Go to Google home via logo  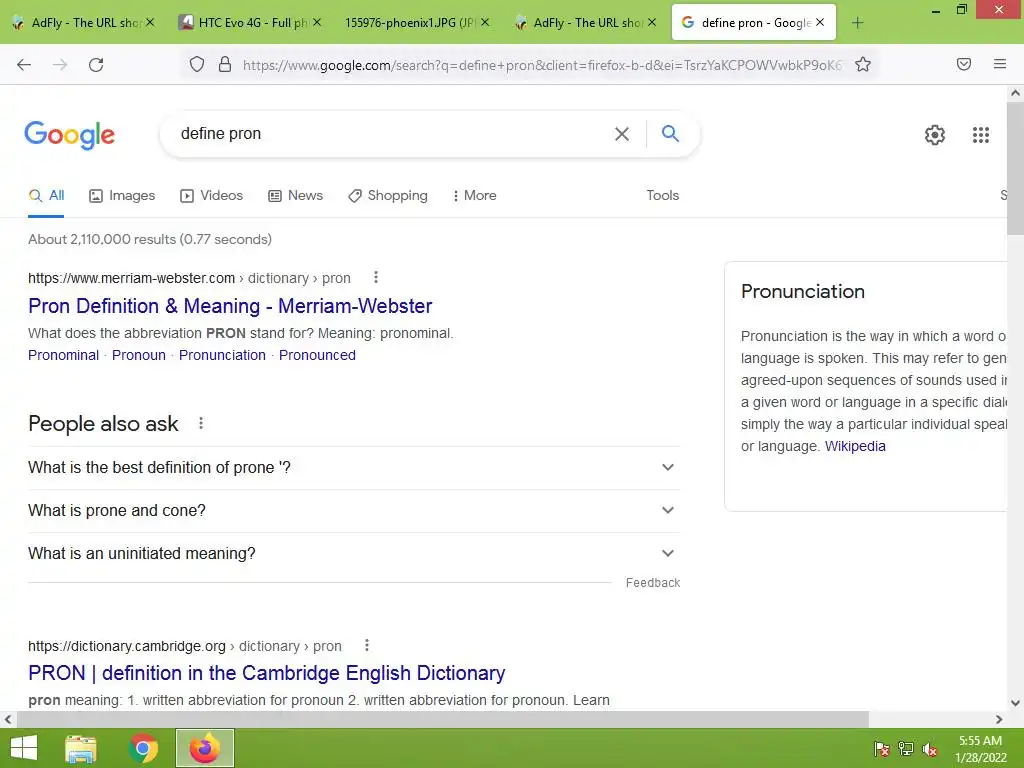[69, 135]
